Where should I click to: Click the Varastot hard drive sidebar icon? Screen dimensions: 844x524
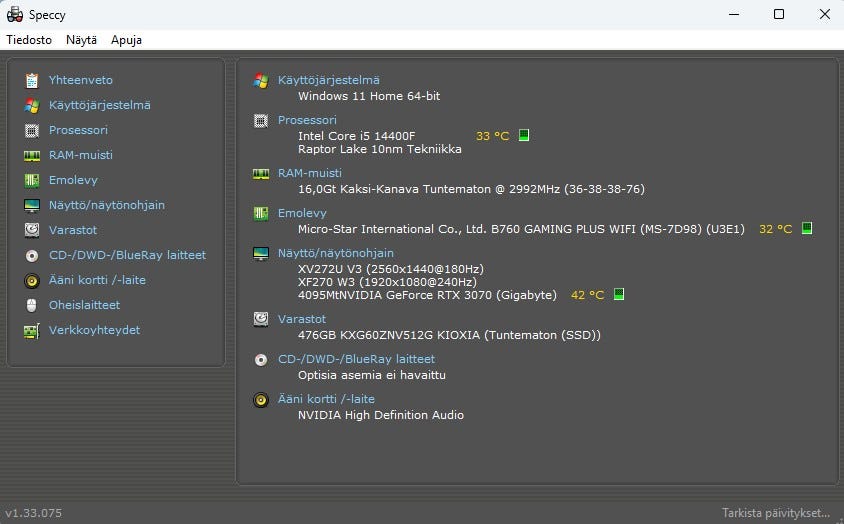click(32, 230)
